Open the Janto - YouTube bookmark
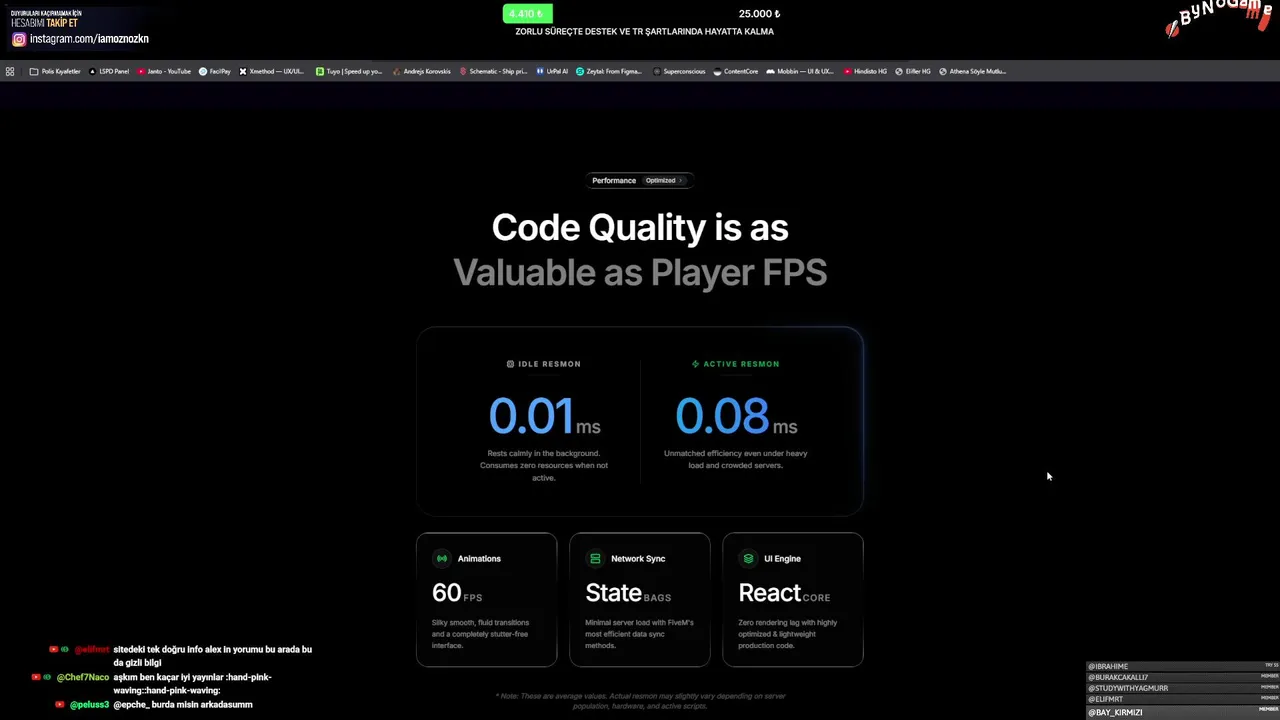 point(164,71)
